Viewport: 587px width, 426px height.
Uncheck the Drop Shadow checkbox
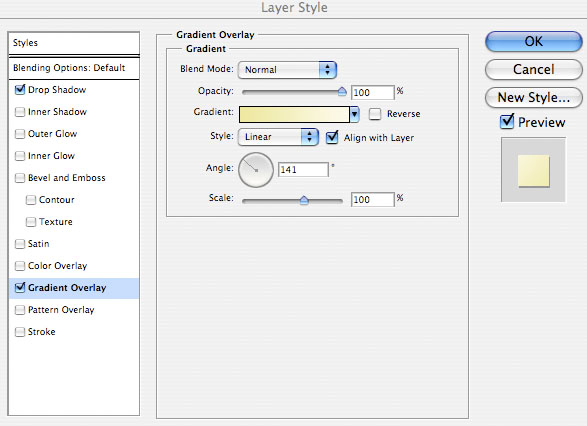pyautogui.click(x=20, y=90)
